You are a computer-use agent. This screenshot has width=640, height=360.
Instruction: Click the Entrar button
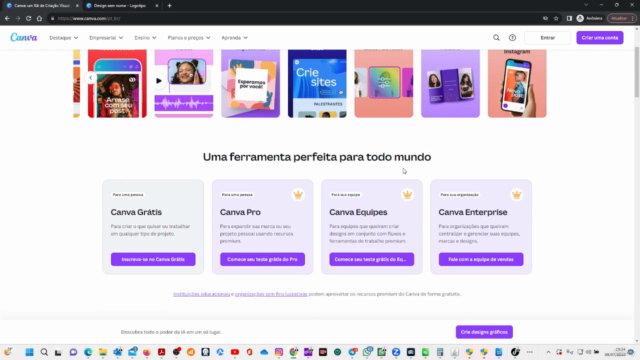tap(547, 38)
